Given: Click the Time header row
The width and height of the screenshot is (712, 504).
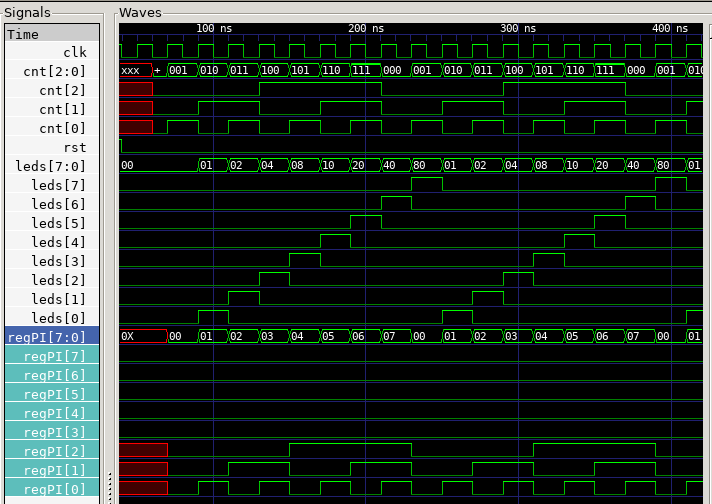Looking at the screenshot, I should 52,34.
